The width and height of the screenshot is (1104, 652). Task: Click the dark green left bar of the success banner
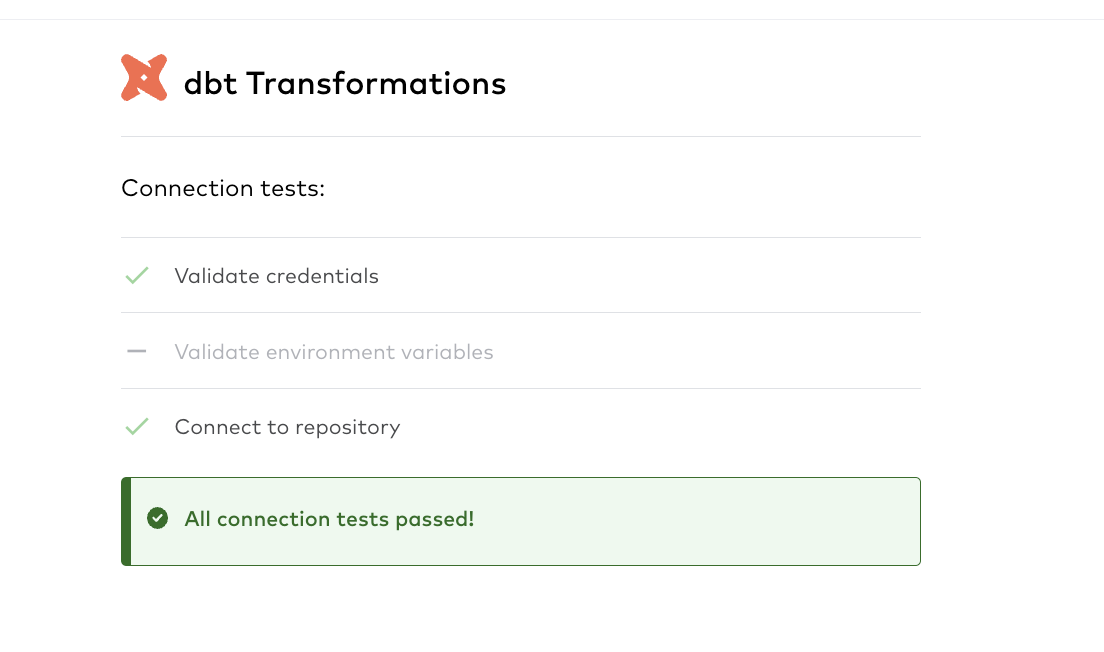pyautogui.click(x=126, y=521)
